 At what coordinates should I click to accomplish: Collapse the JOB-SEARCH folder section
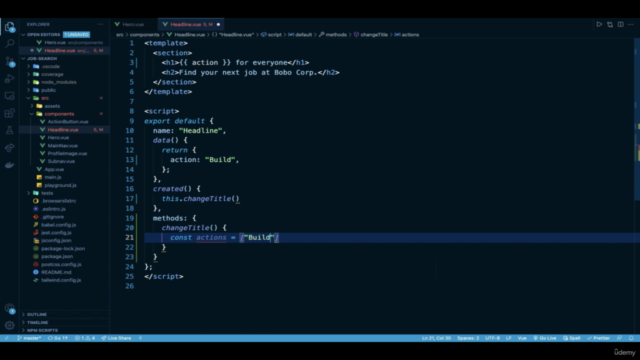coord(23,58)
